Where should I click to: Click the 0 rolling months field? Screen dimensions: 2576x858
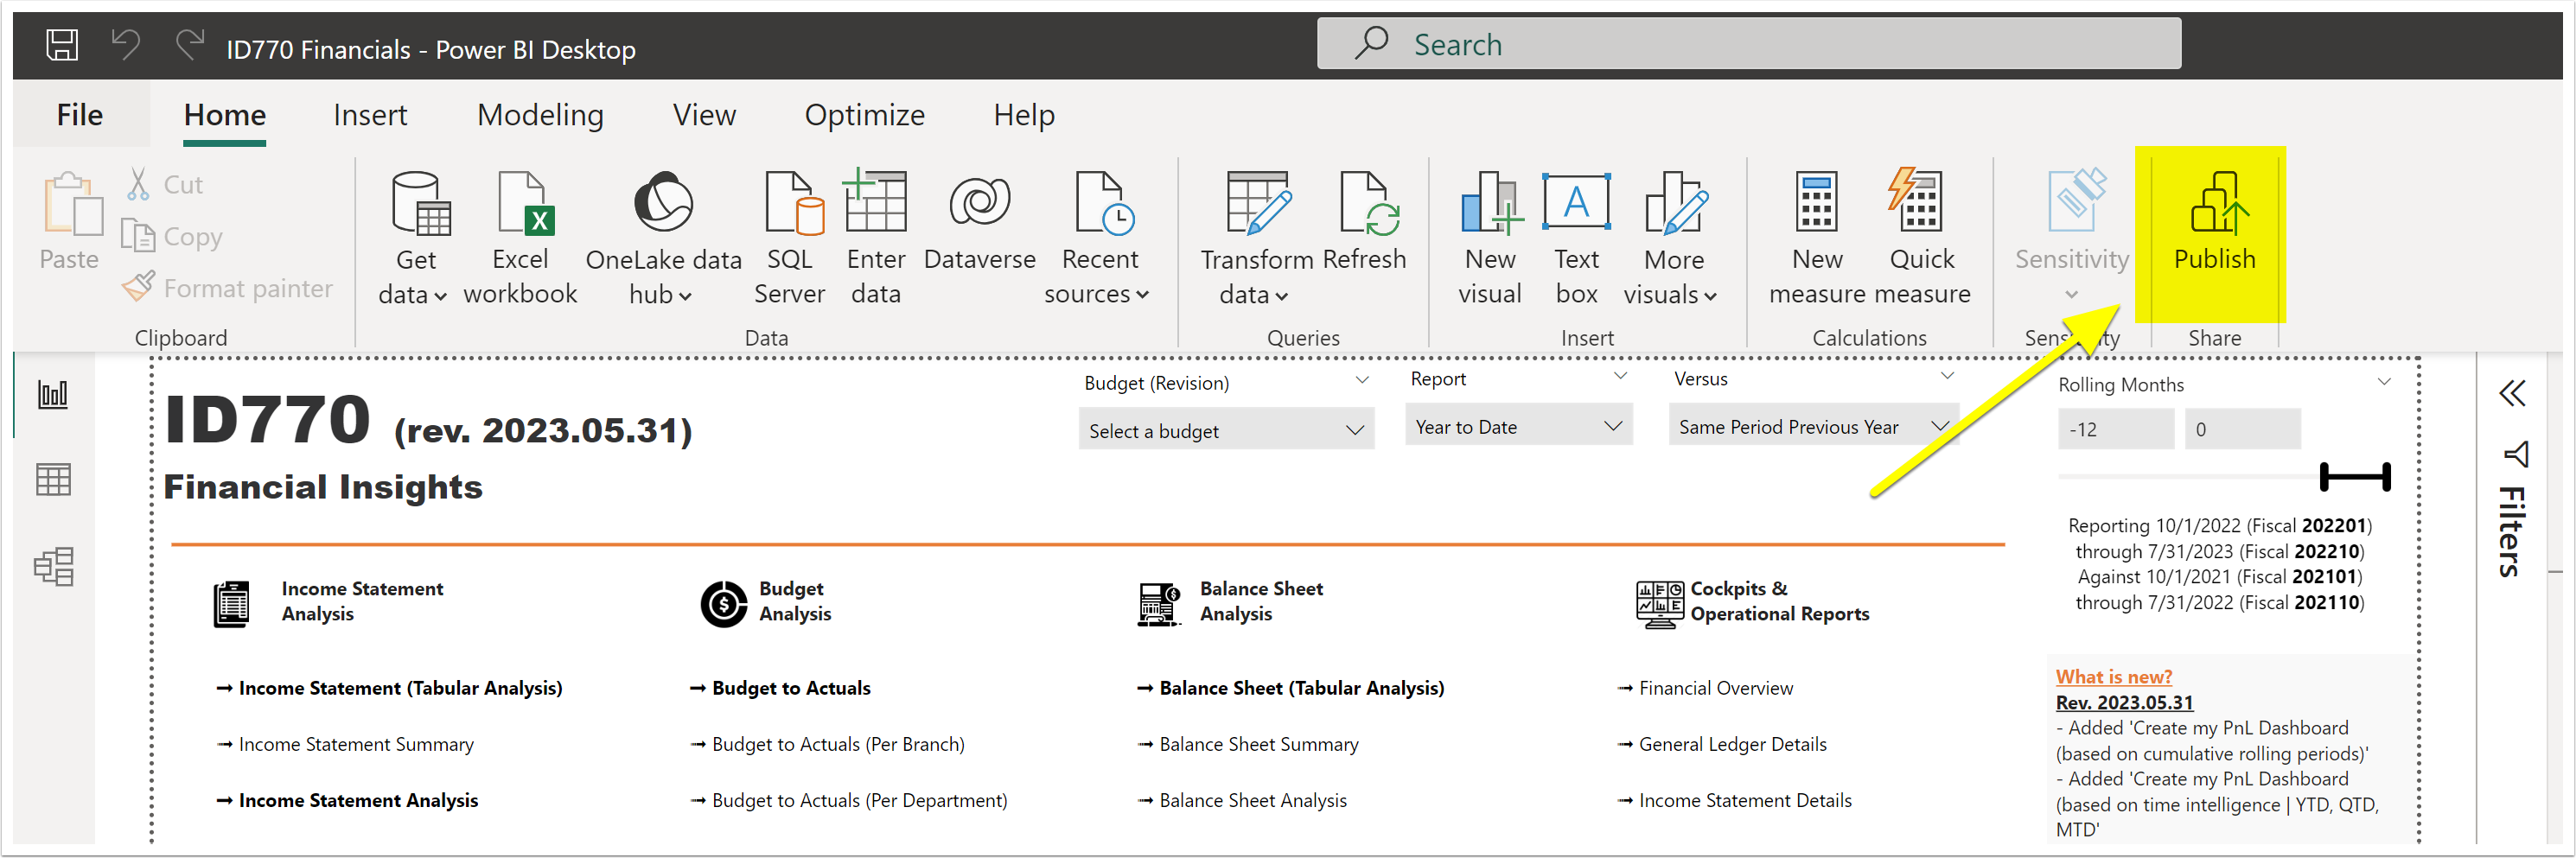tap(2242, 429)
